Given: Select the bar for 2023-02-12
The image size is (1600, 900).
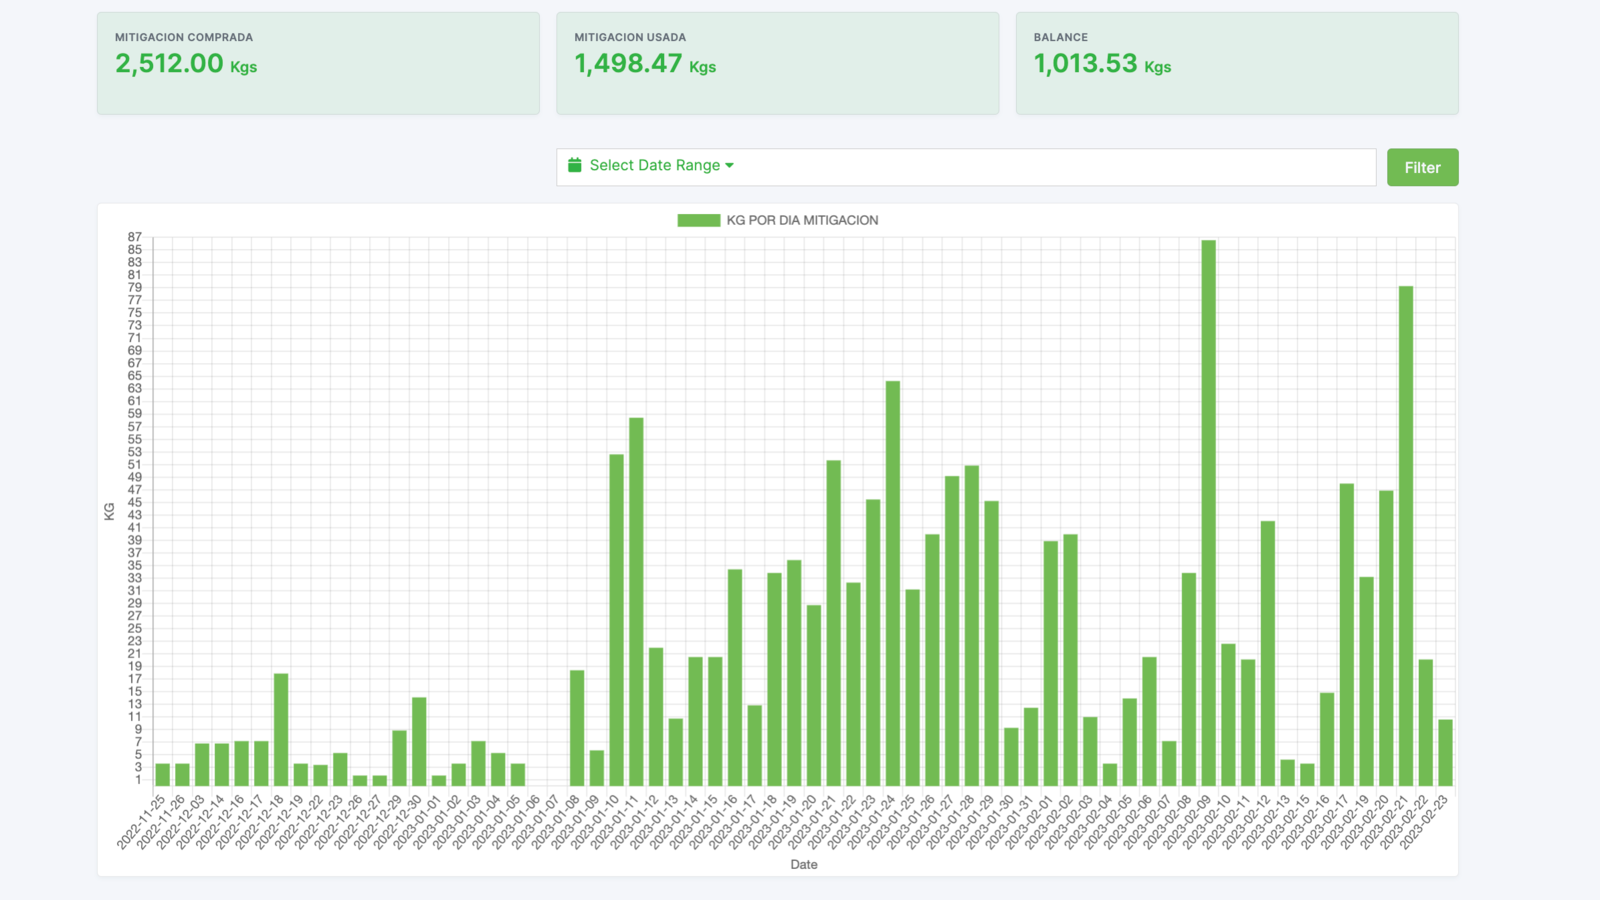Looking at the screenshot, I should point(1268,654).
